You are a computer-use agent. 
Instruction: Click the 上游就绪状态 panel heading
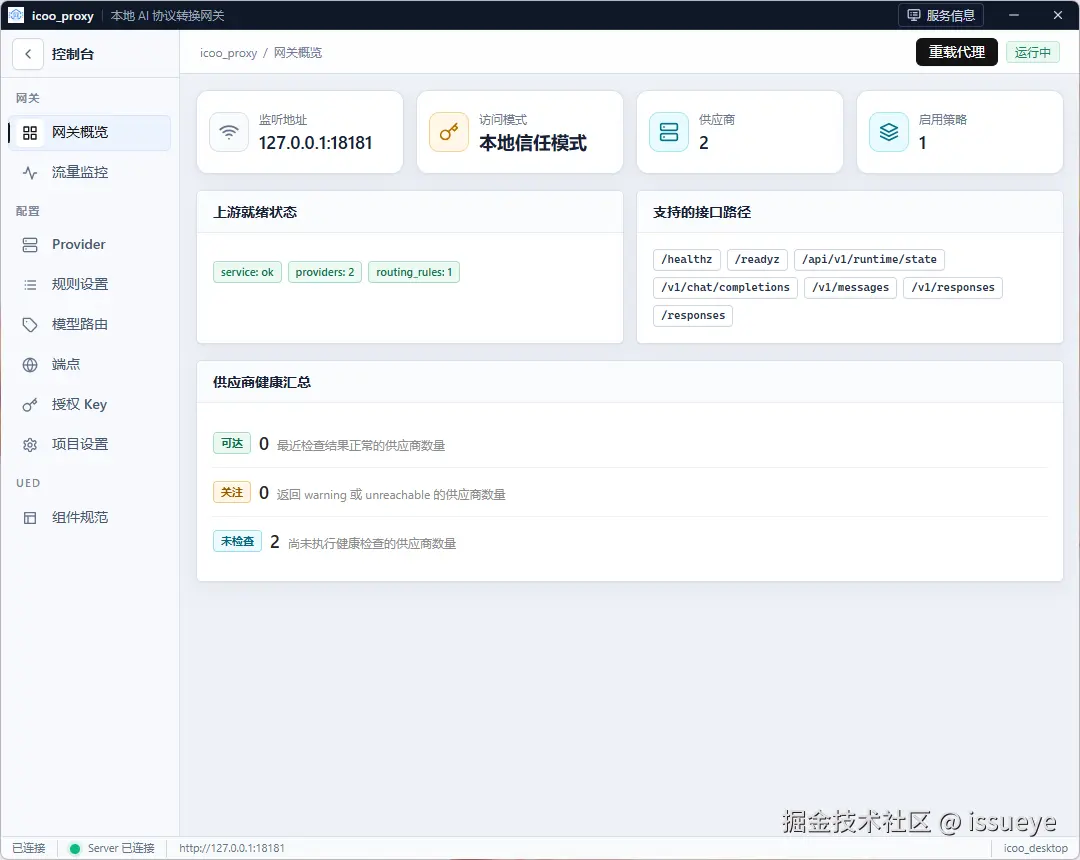[x=255, y=212]
